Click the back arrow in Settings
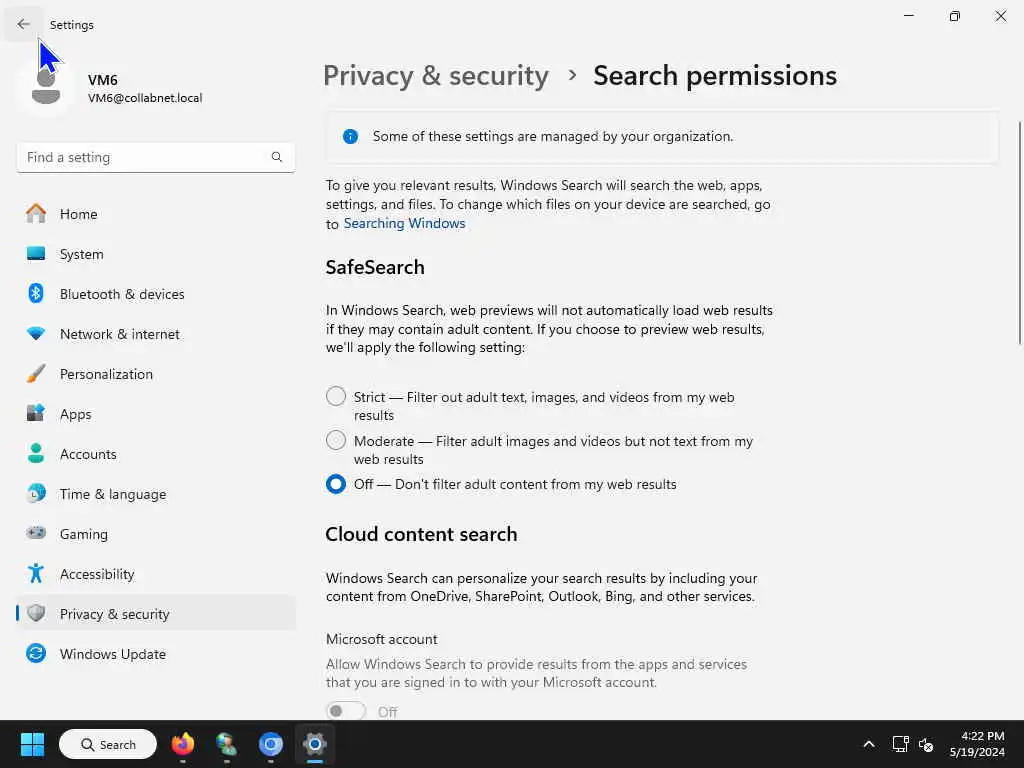The image size is (1024, 768). 23,24
